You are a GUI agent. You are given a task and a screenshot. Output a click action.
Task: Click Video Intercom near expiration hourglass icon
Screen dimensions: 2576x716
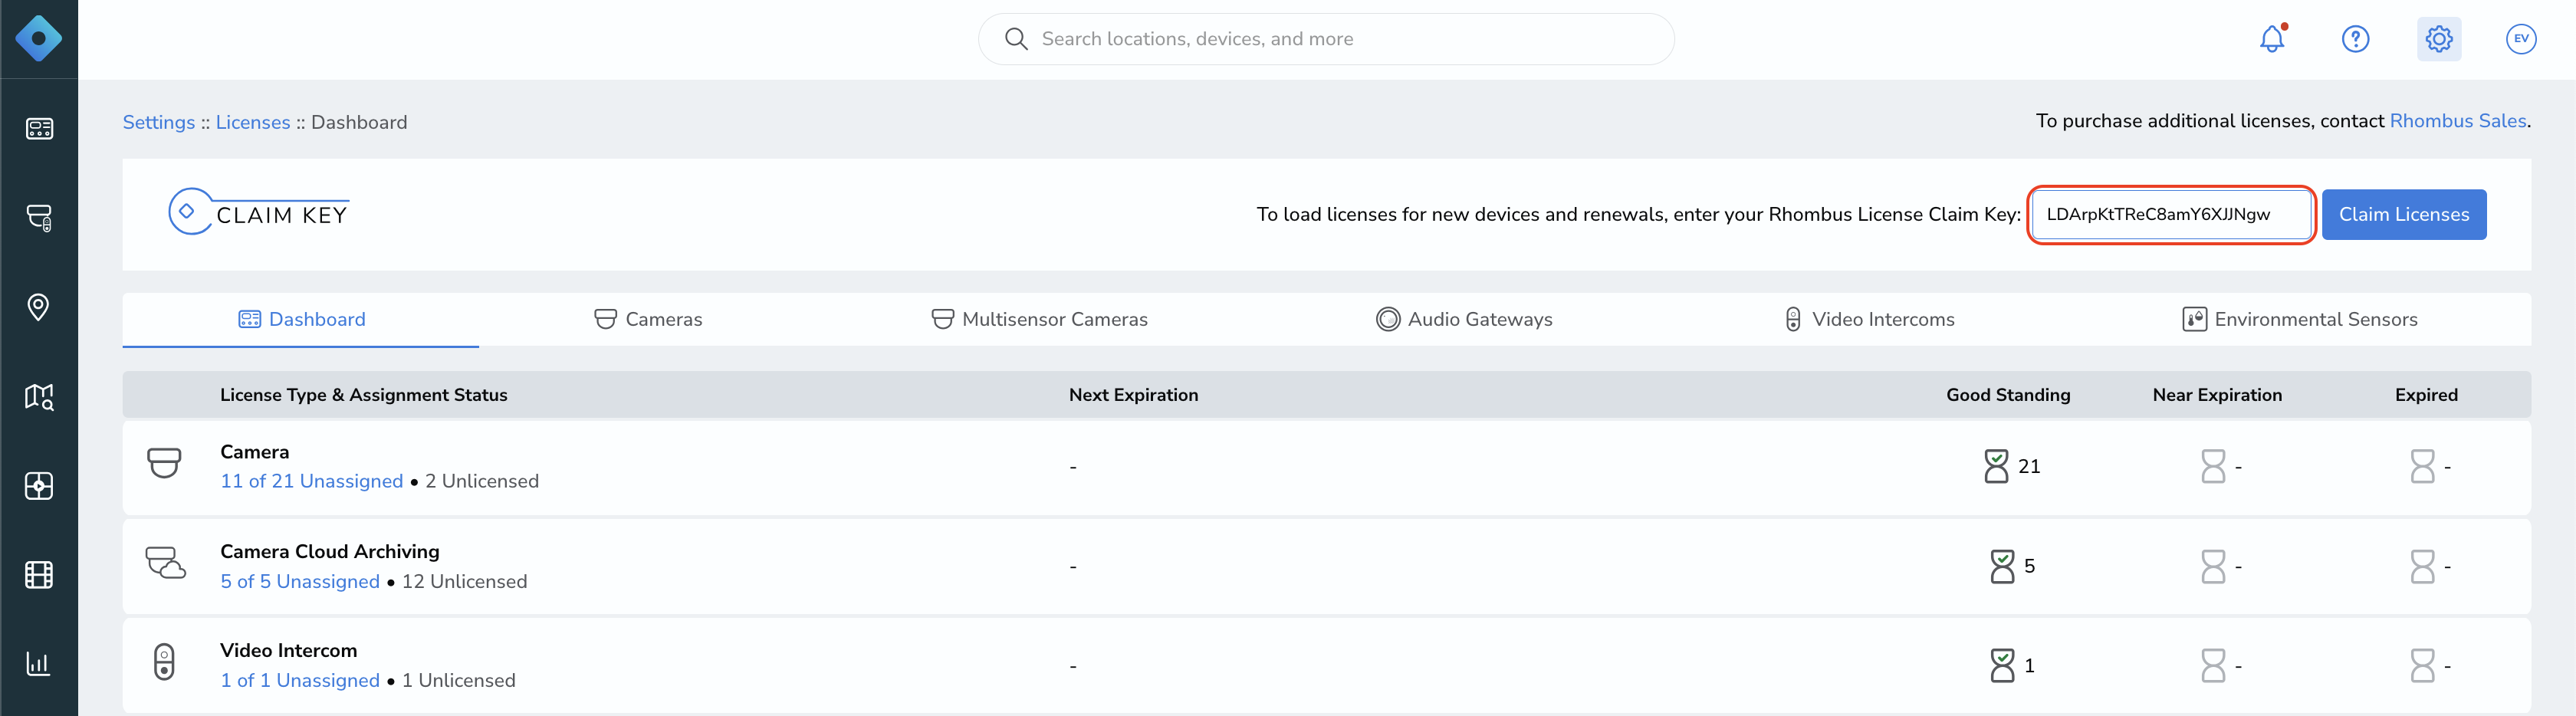coord(2213,665)
